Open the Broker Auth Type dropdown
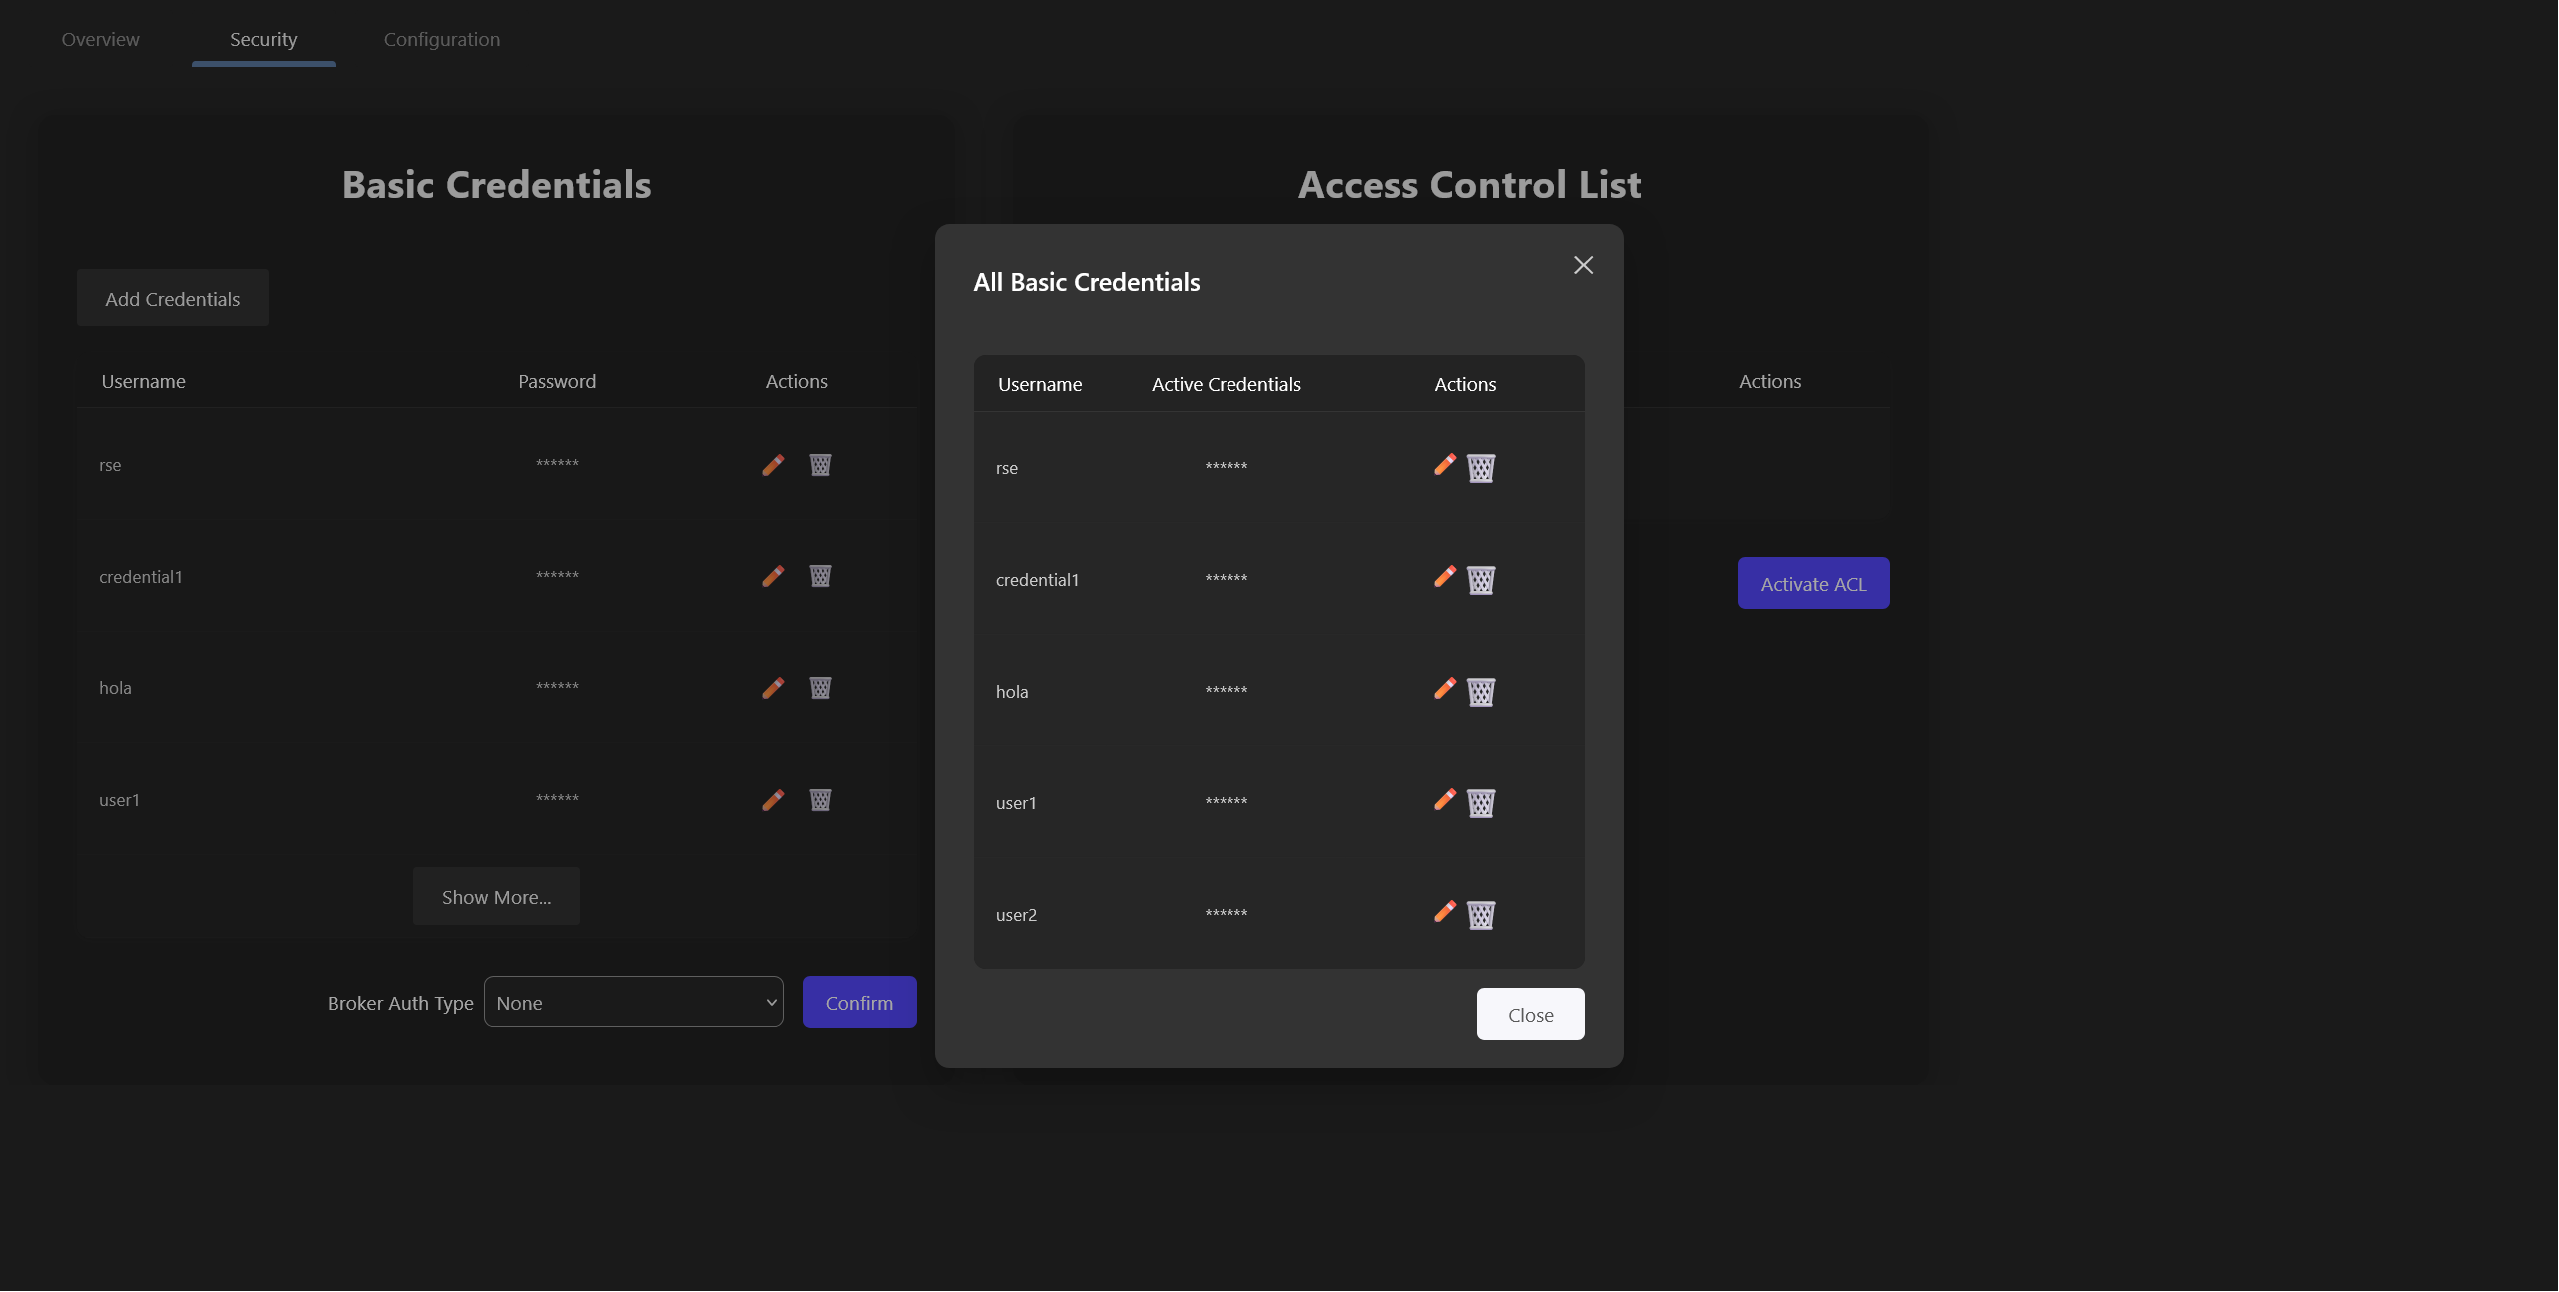This screenshot has height=1292, width=2559. pos(633,1002)
